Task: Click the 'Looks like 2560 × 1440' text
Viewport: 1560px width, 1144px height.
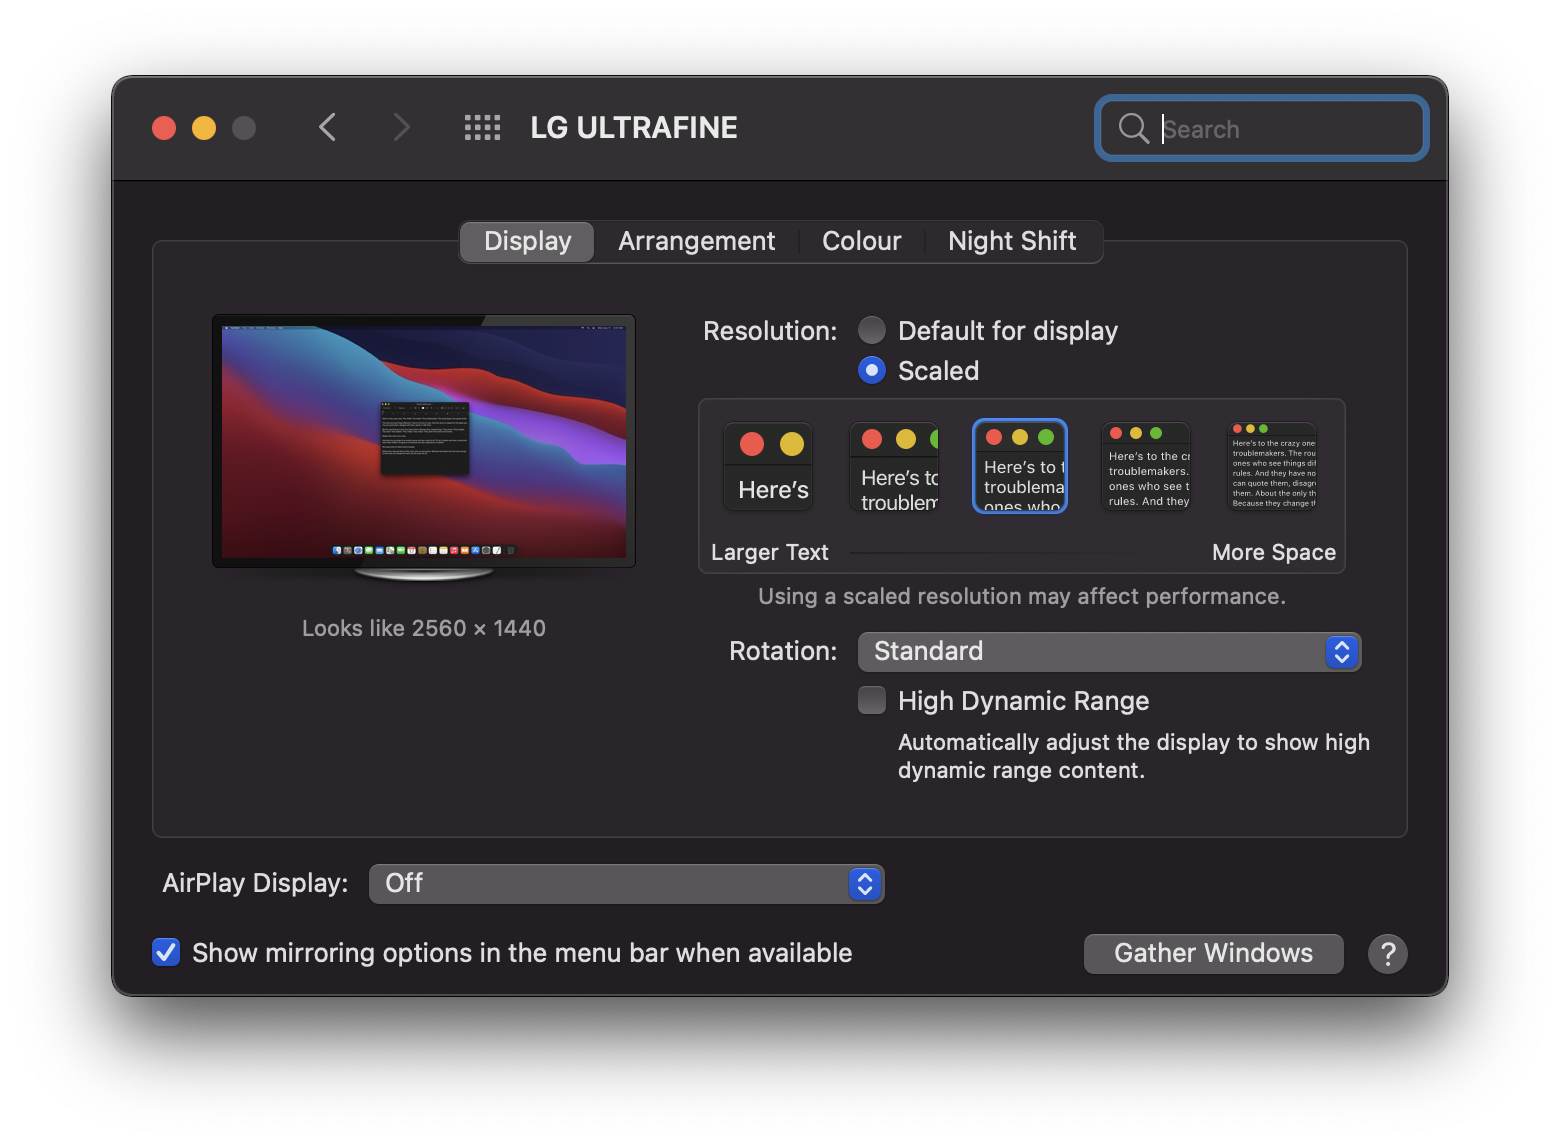Action: (424, 628)
